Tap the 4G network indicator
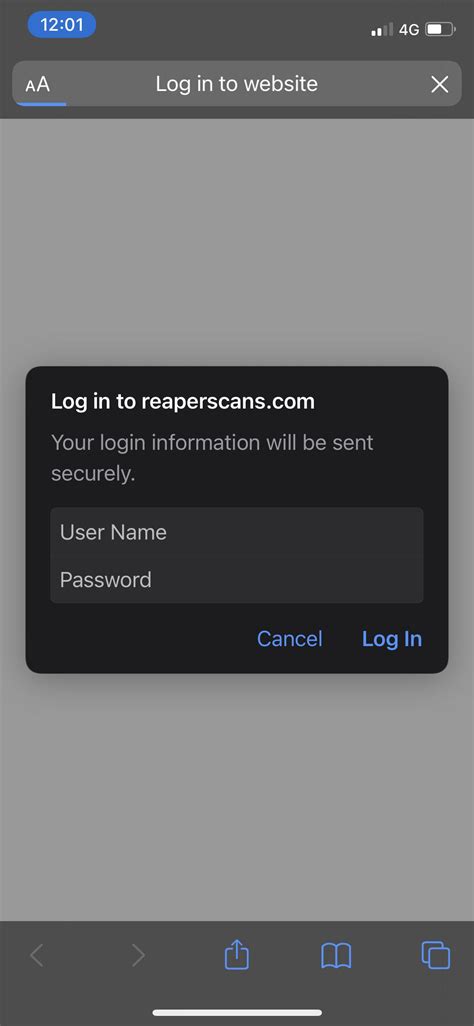Image resolution: width=474 pixels, height=1026 pixels. 409,29
